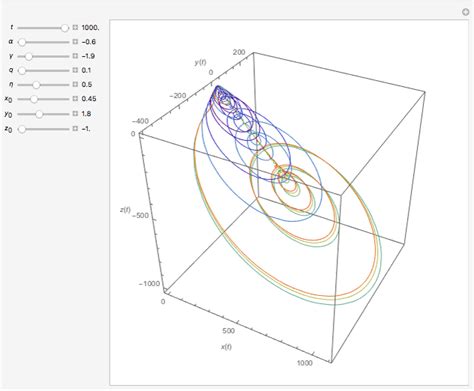Click the t slider thumb

65,28
